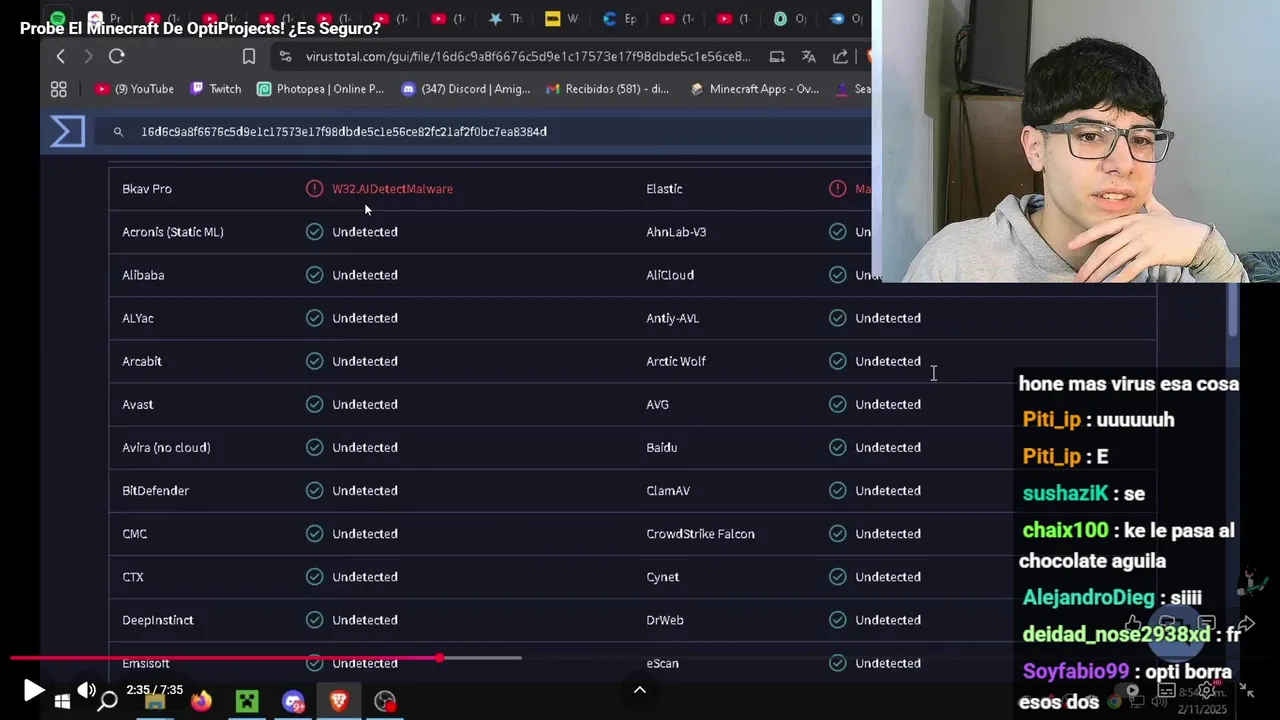Click VirusTotal search magnifier icon
The image size is (1280, 720).
118,132
